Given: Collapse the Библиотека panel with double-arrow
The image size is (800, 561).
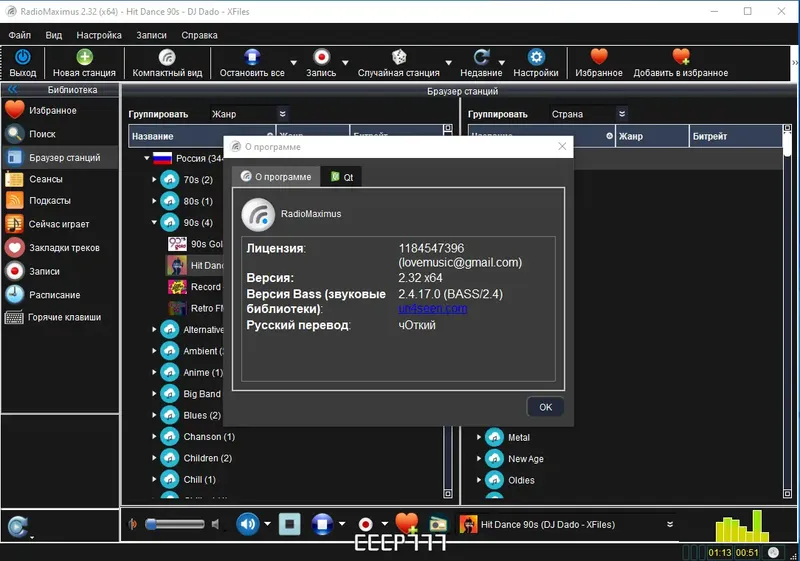Looking at the screenshot, I should (12, 89).
